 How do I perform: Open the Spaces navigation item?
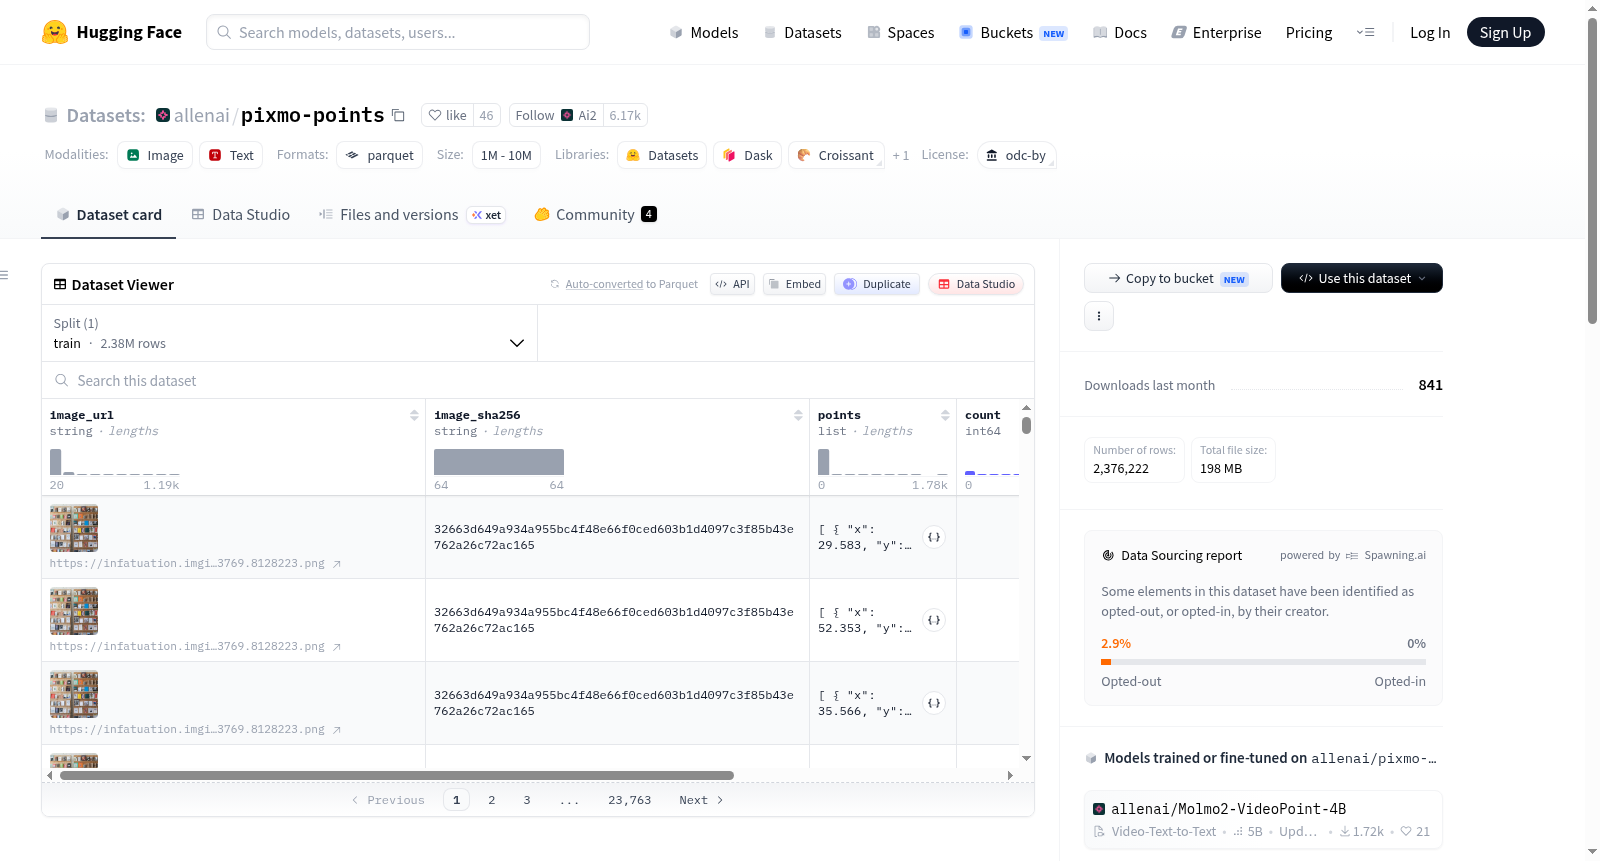point(900,32)
